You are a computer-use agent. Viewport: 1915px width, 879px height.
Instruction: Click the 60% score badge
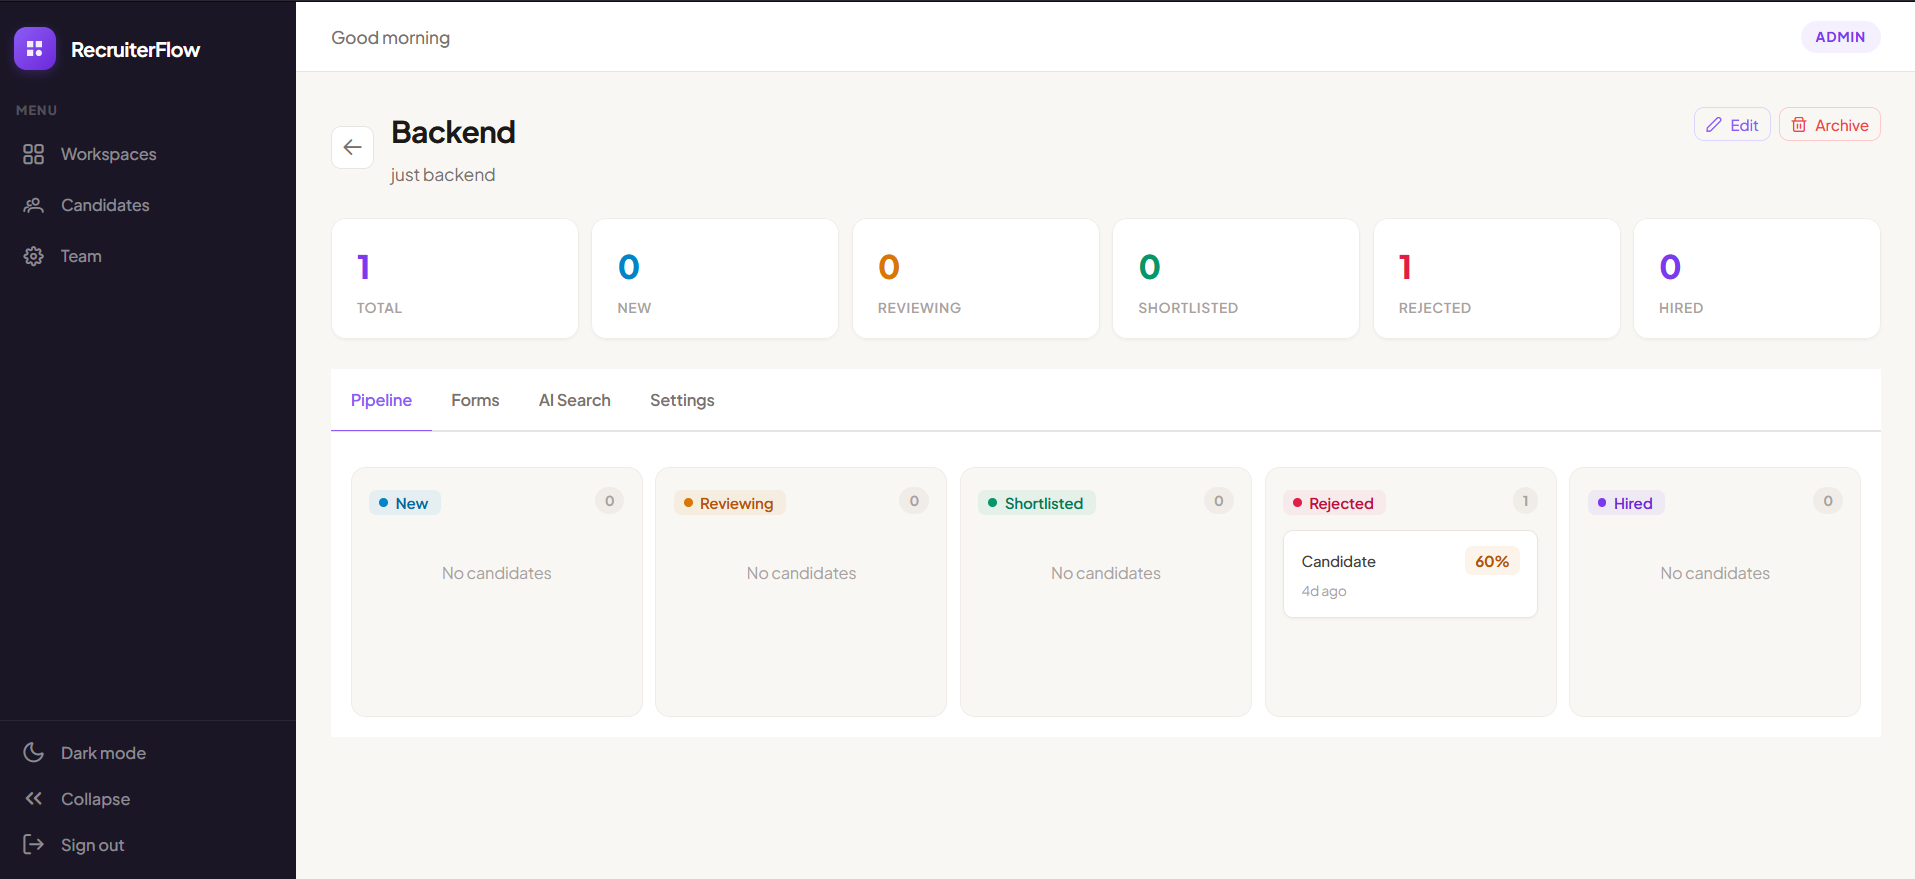[1491, 562]
